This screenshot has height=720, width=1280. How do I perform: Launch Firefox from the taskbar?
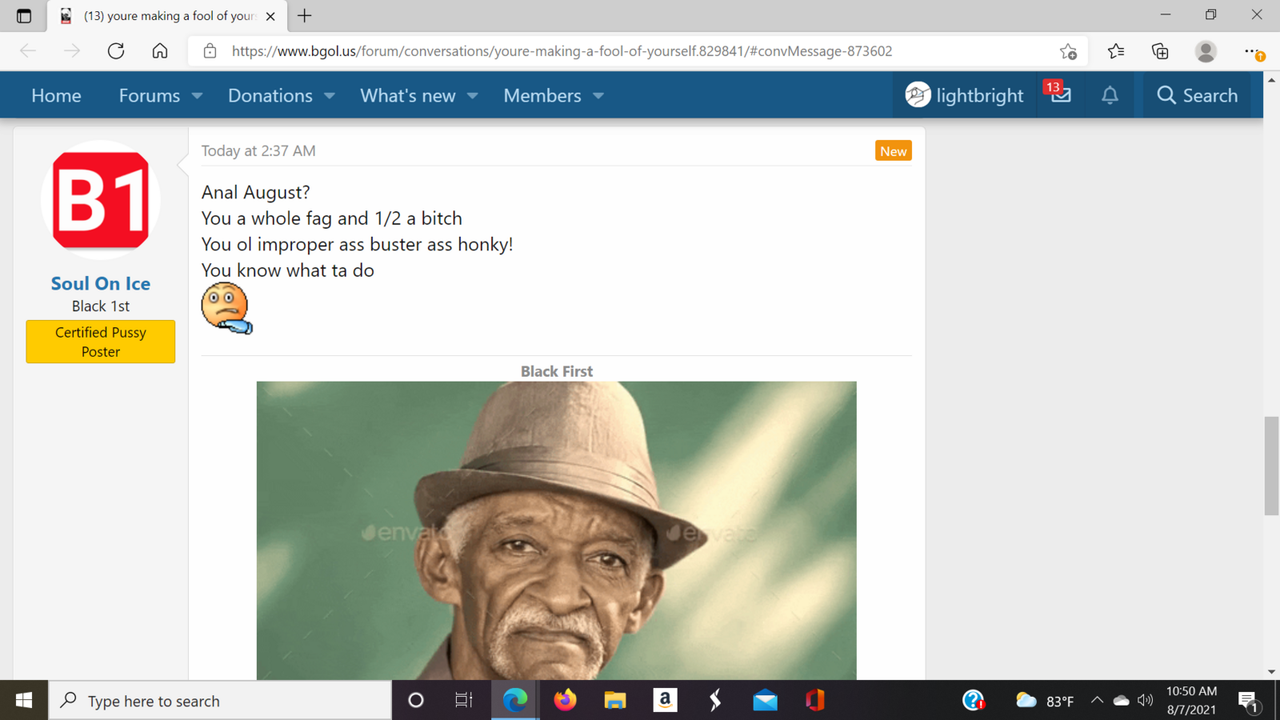click(x=565, y=701)
